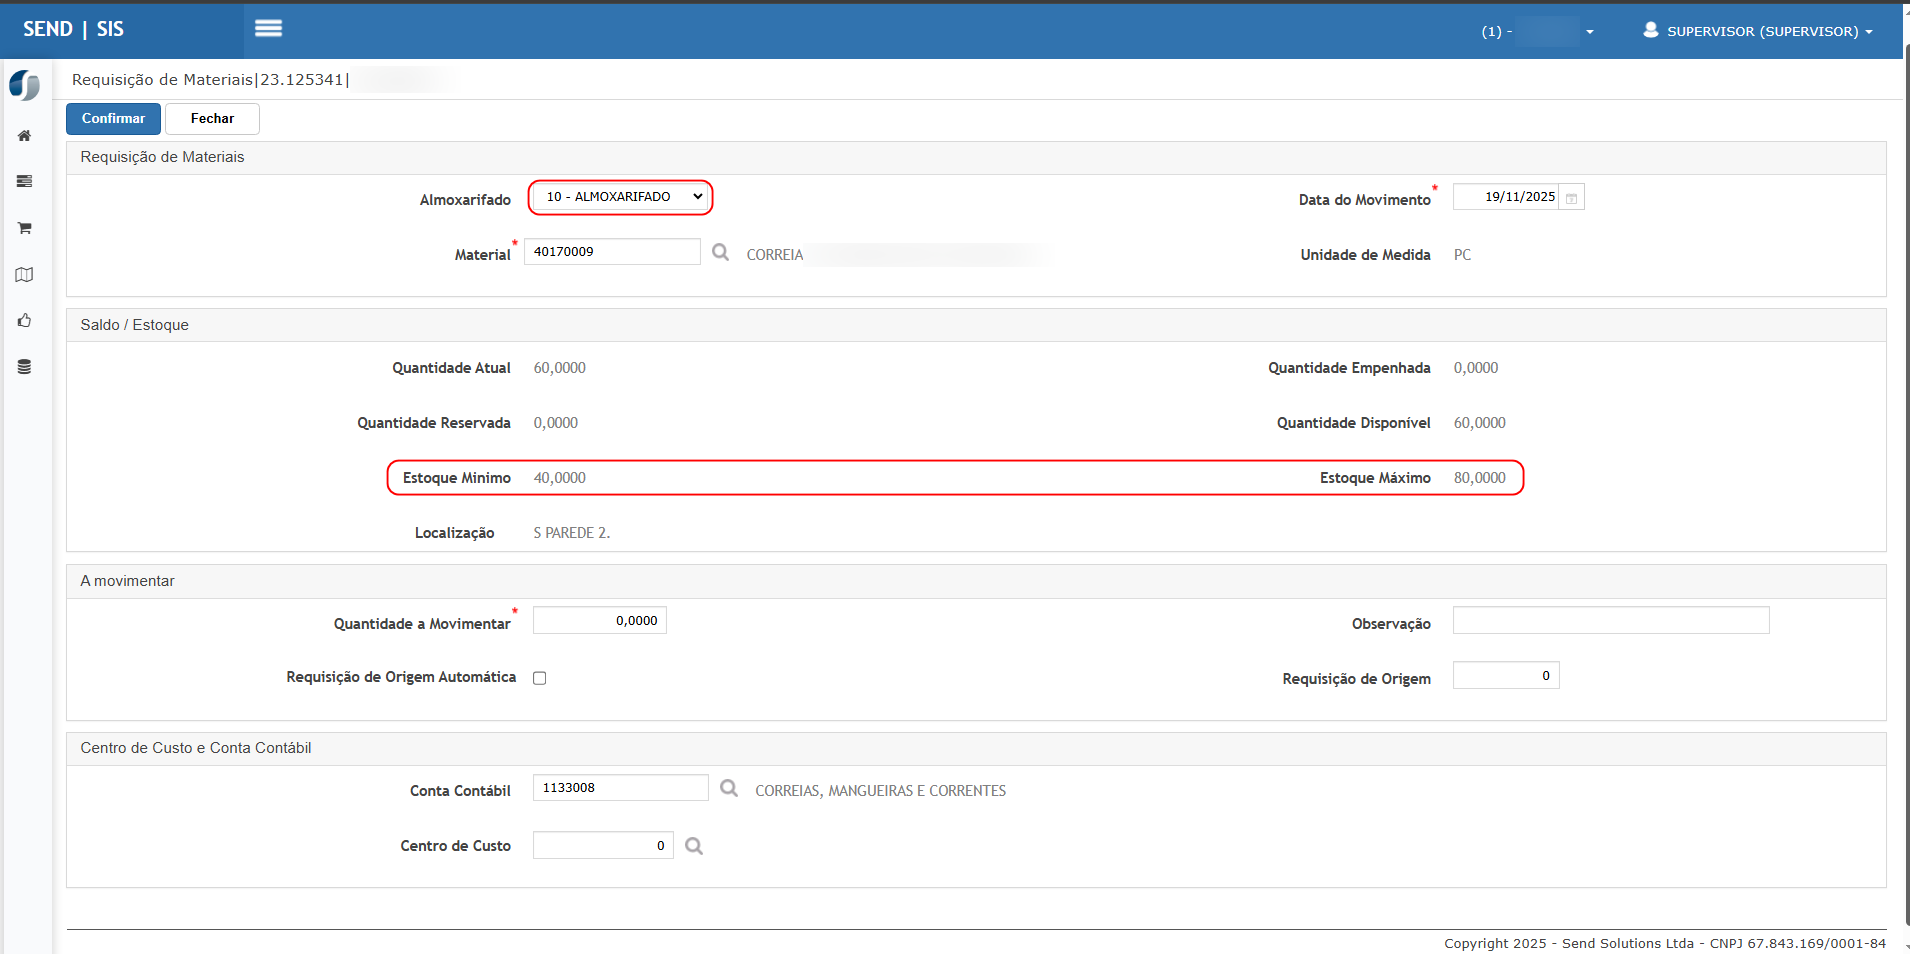This screenshot has width=1910, height=954.
Task: Click the search icon beside Material field
Action: pos(720,252)
